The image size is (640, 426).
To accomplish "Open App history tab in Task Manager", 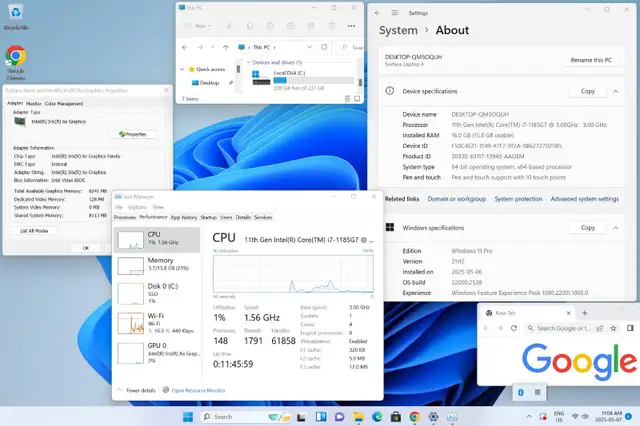I will [x=184, y=217].
